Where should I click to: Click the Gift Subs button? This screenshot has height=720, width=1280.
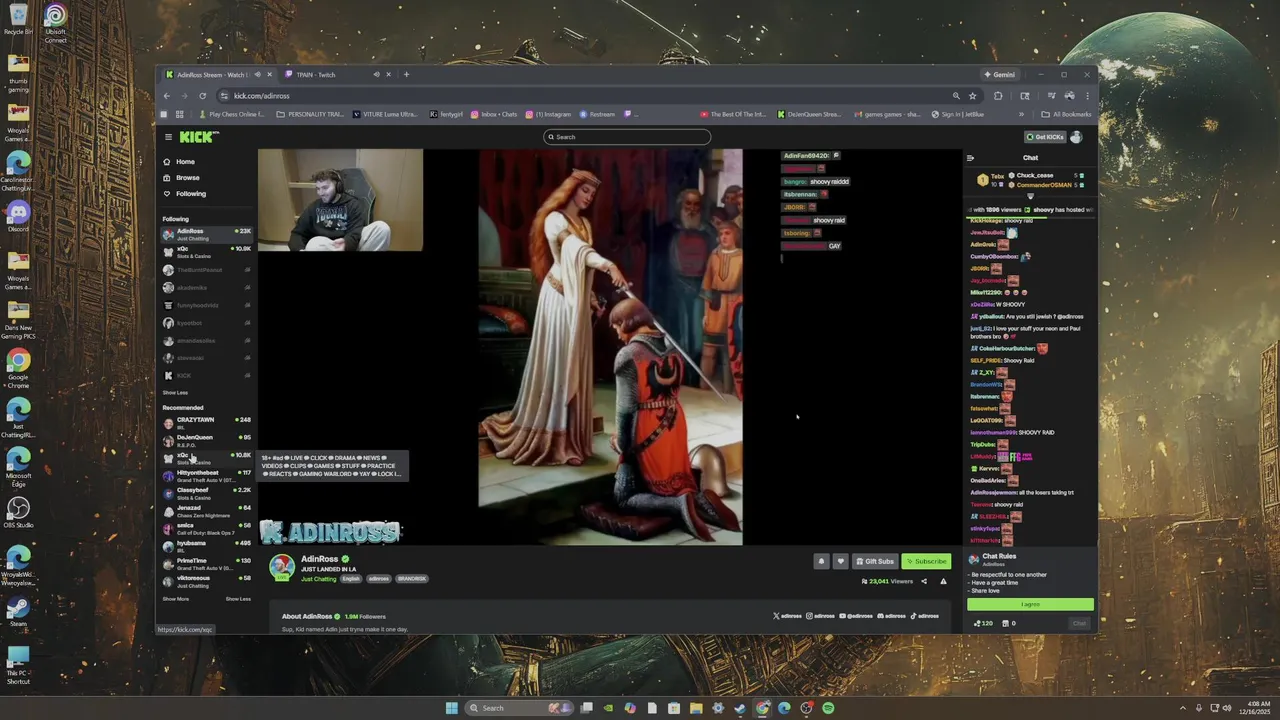click(x=875, y=561)
